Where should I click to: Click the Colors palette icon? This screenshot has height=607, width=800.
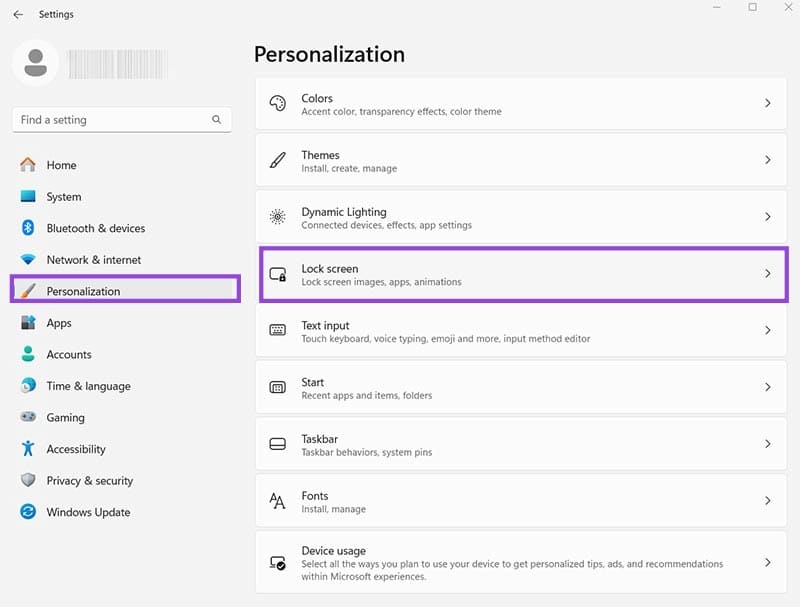tap(278, 104)
